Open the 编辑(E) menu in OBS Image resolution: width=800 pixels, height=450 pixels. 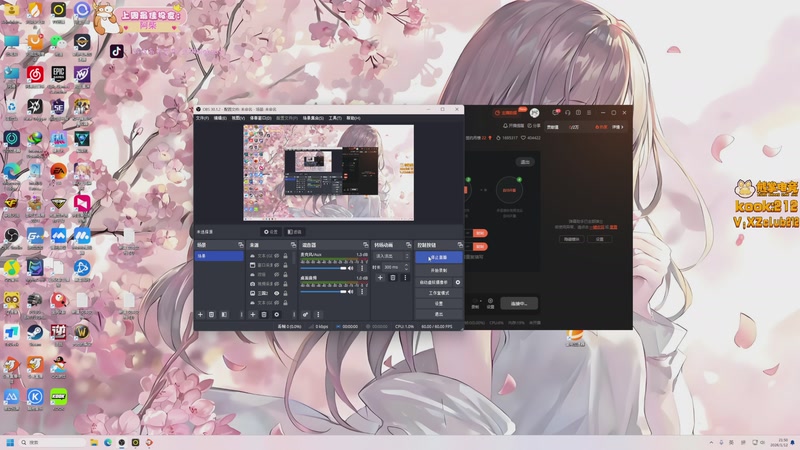pyautogui.click(x=220, y=118)
